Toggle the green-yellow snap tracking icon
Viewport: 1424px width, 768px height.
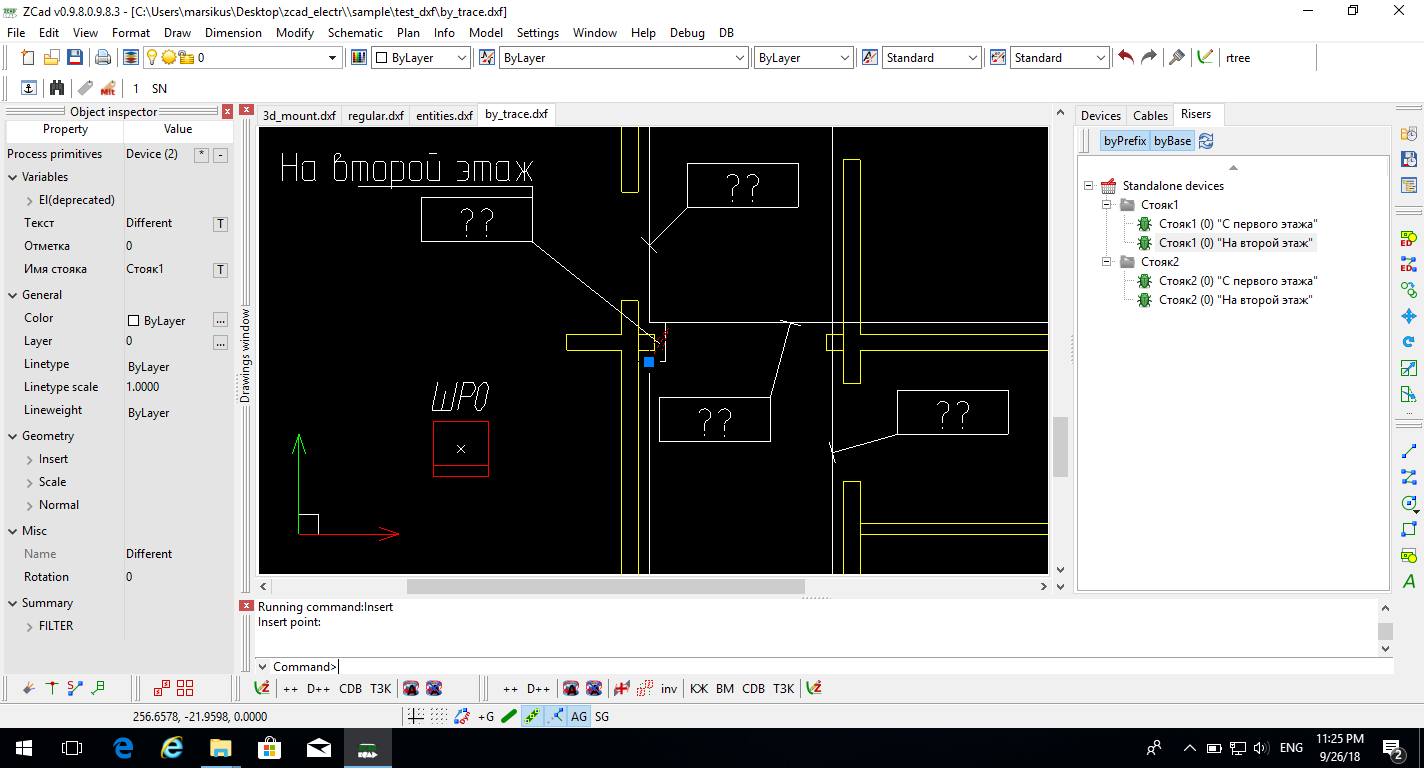point(532,717)
